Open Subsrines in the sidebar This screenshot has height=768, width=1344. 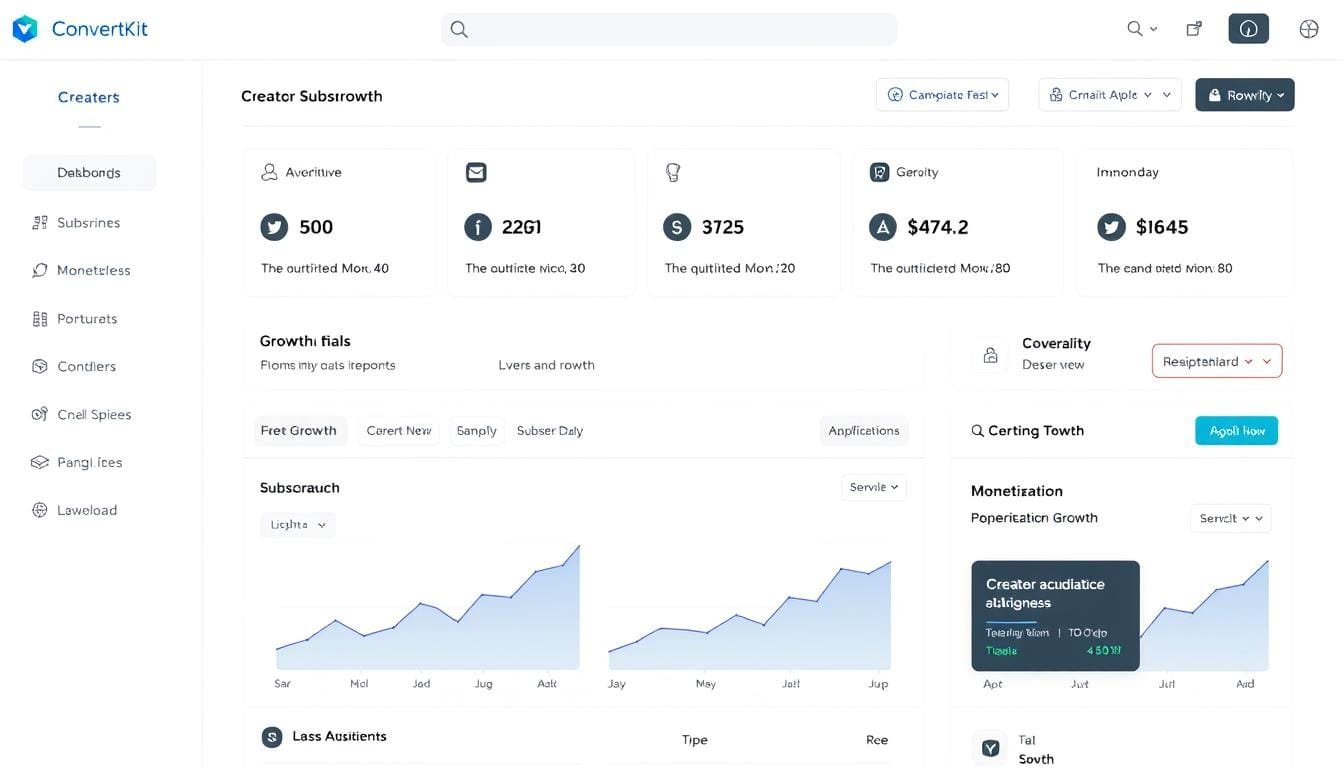point(88,223)
